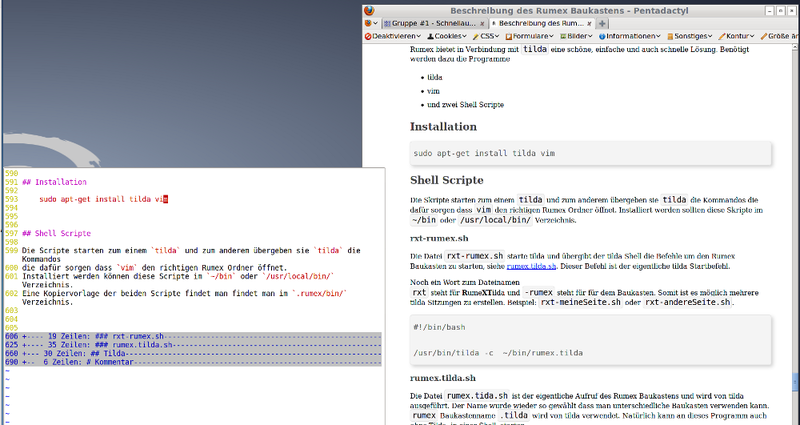Click the Größe ändern toolbar item
Viewport: 800px width, 425px height.
[780, 36]
